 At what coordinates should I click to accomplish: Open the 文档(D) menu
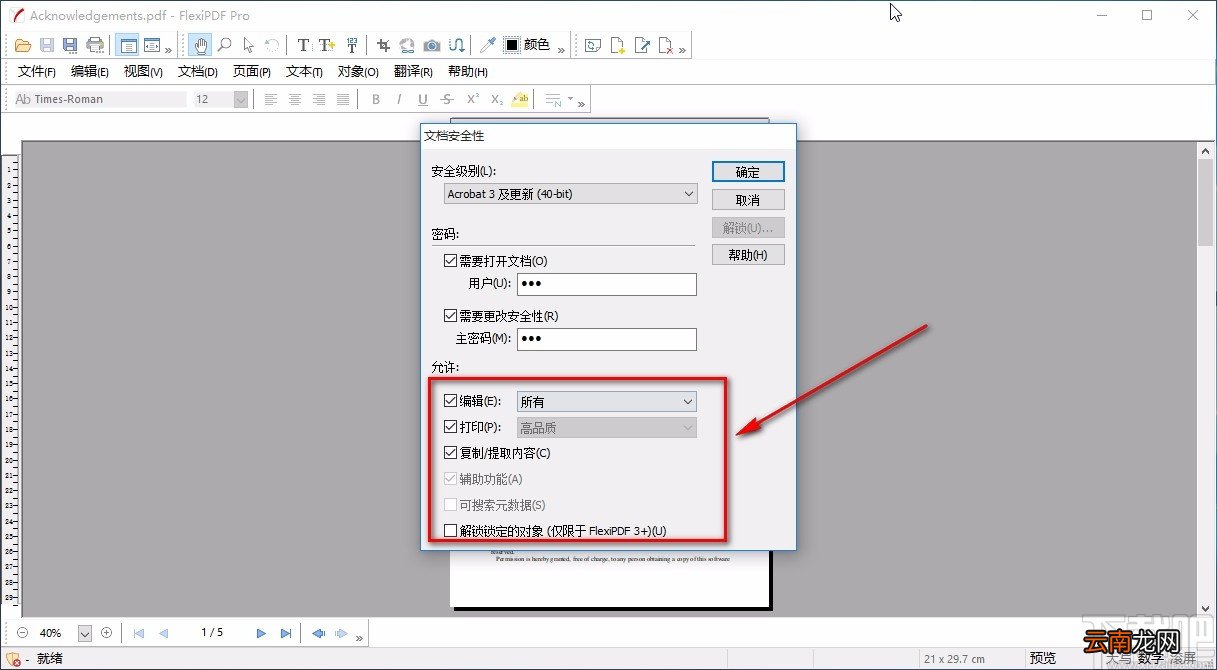coord(198,72)
